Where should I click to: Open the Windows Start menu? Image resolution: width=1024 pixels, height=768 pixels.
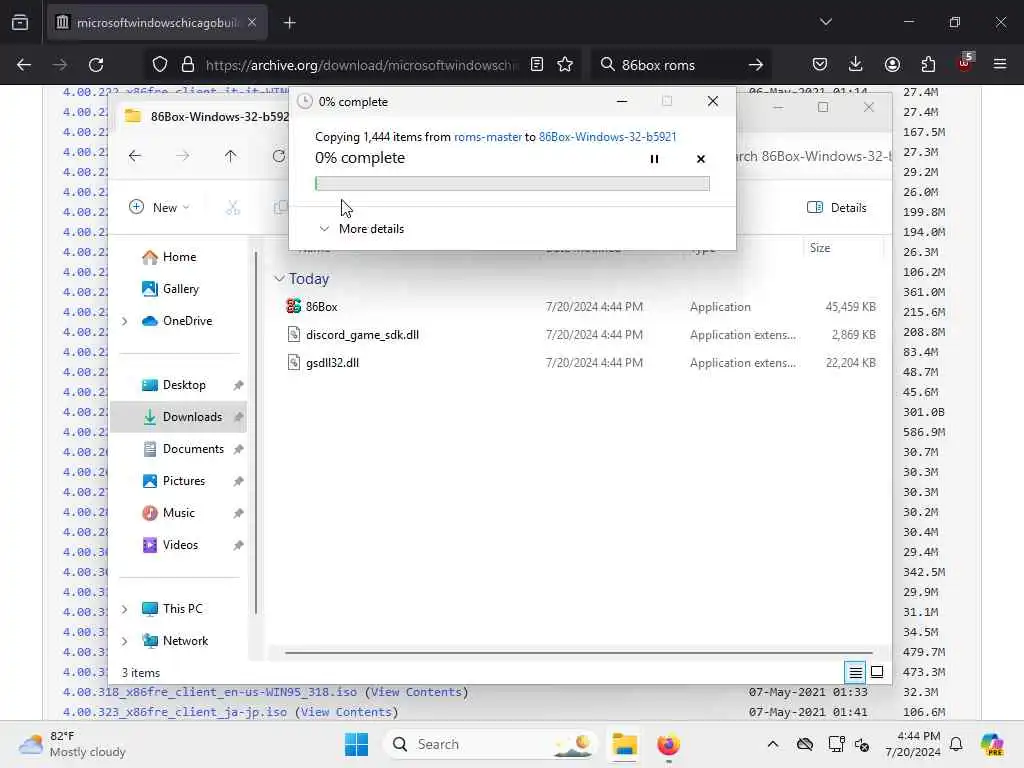click(356, 744)
